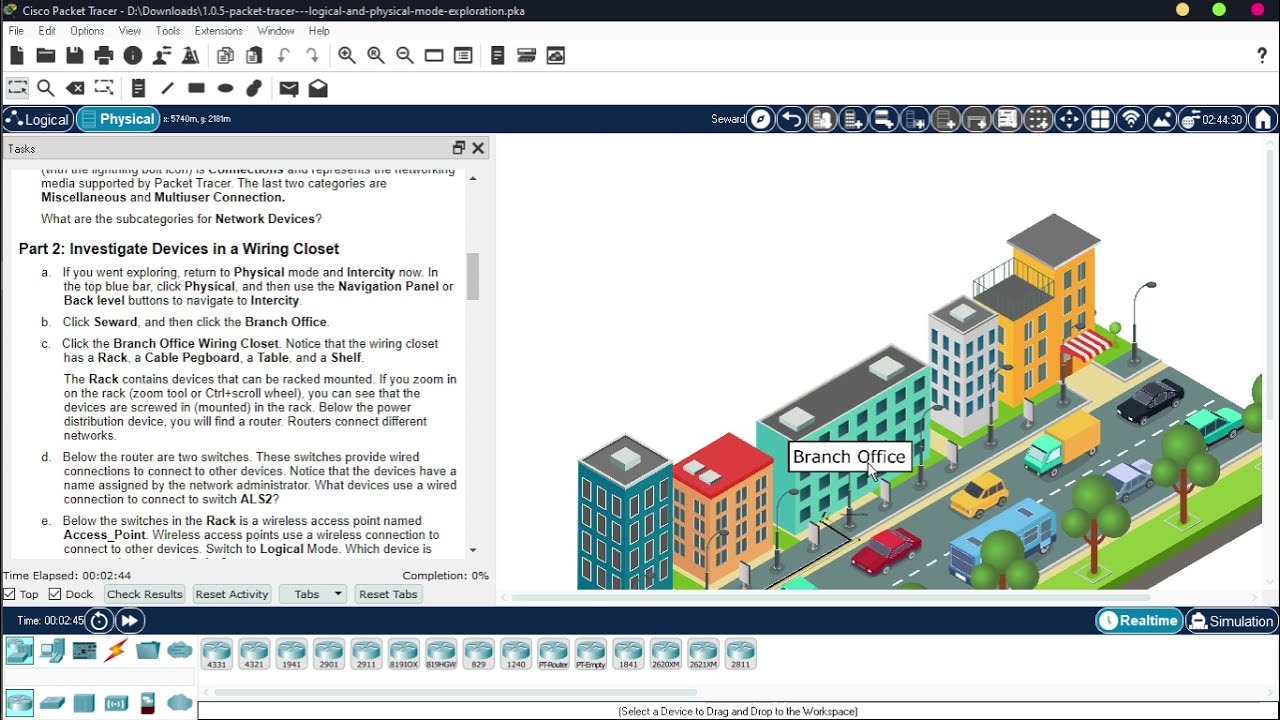This screenshot has width=1280, height=720.
Task: Select Switches subcategory icon
Action: tap(52, 703)
